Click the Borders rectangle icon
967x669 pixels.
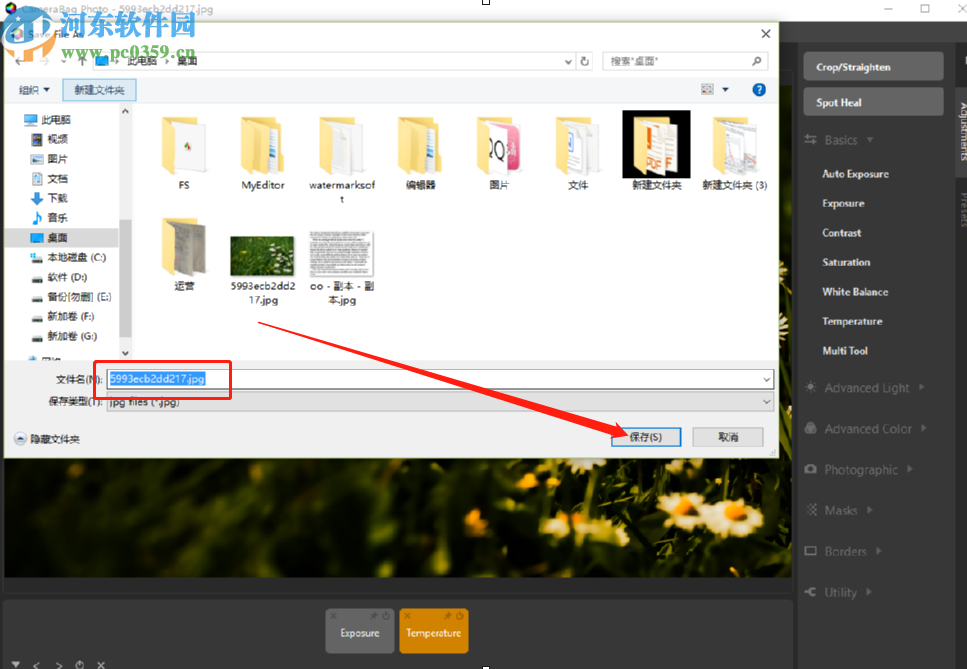pyautogui.click(x=810, y=551)
